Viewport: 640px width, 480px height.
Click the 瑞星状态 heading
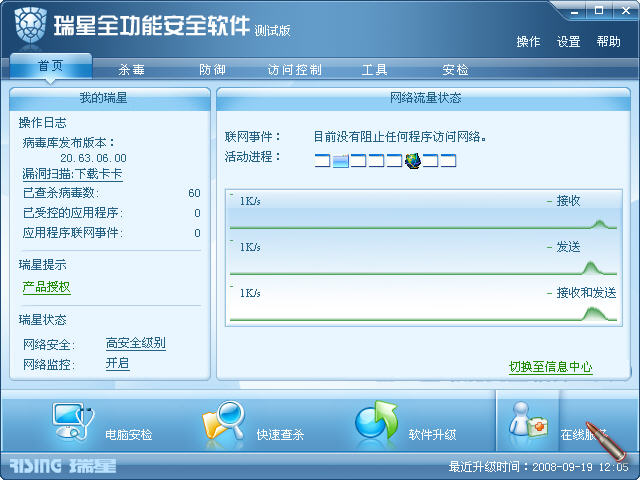pos(42,320)
